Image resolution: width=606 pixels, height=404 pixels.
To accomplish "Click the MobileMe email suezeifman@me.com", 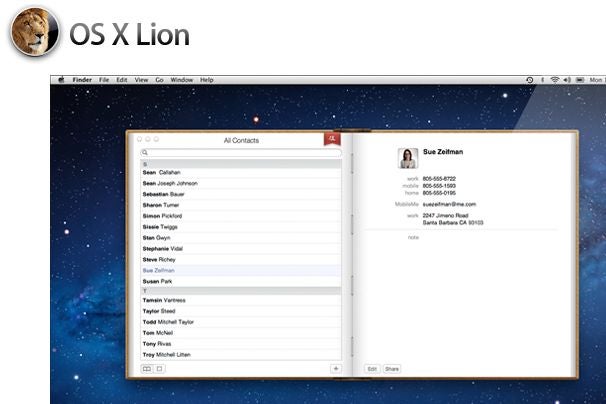I will [449, 204].
